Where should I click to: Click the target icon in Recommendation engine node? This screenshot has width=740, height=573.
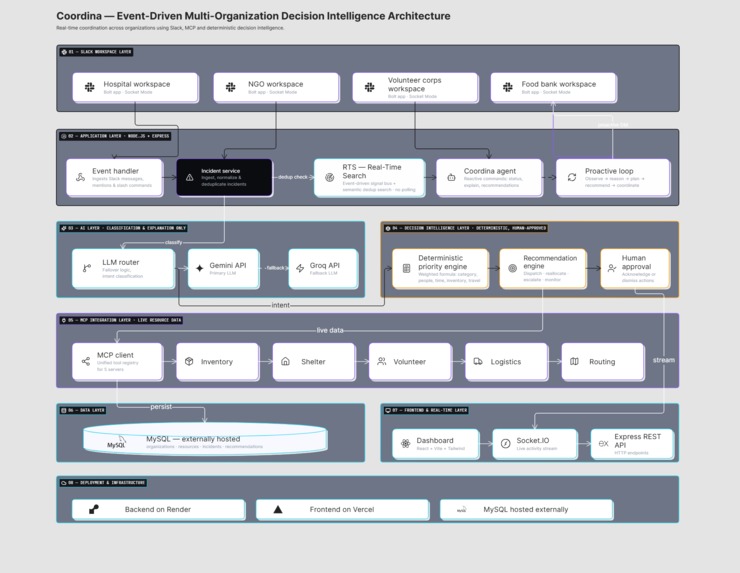tap(513, 268)
